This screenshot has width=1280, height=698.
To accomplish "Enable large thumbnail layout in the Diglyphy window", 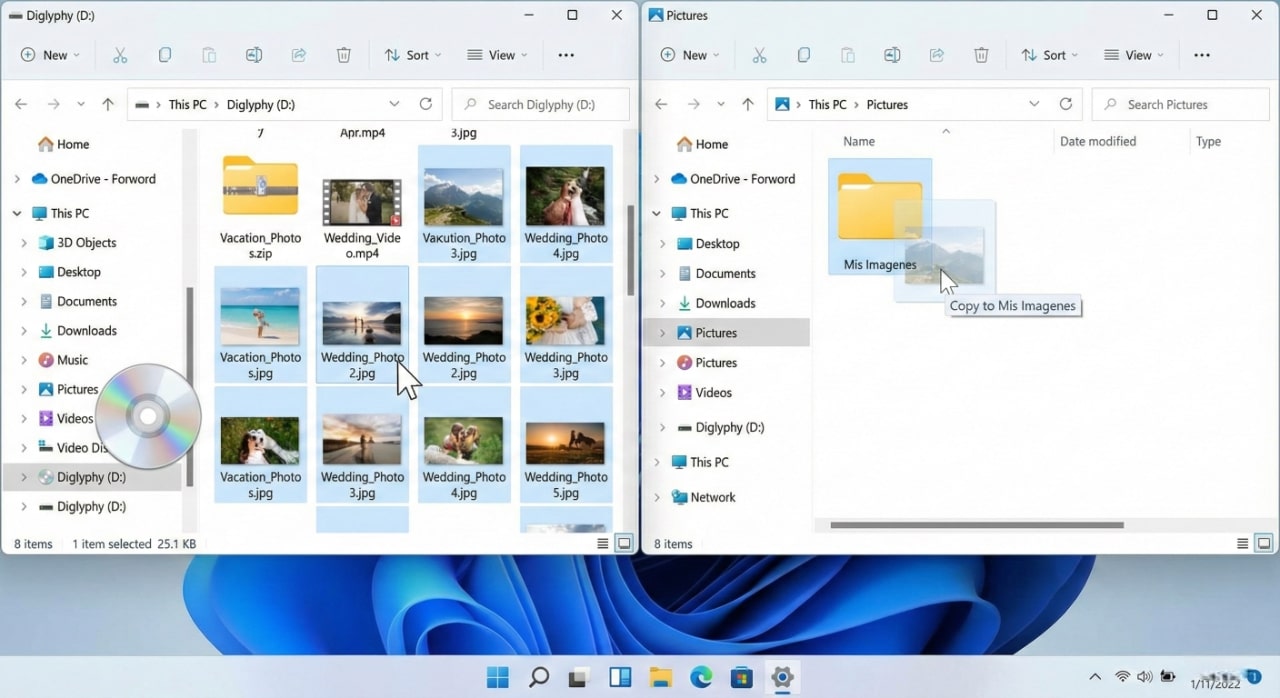I will [624, 543].
